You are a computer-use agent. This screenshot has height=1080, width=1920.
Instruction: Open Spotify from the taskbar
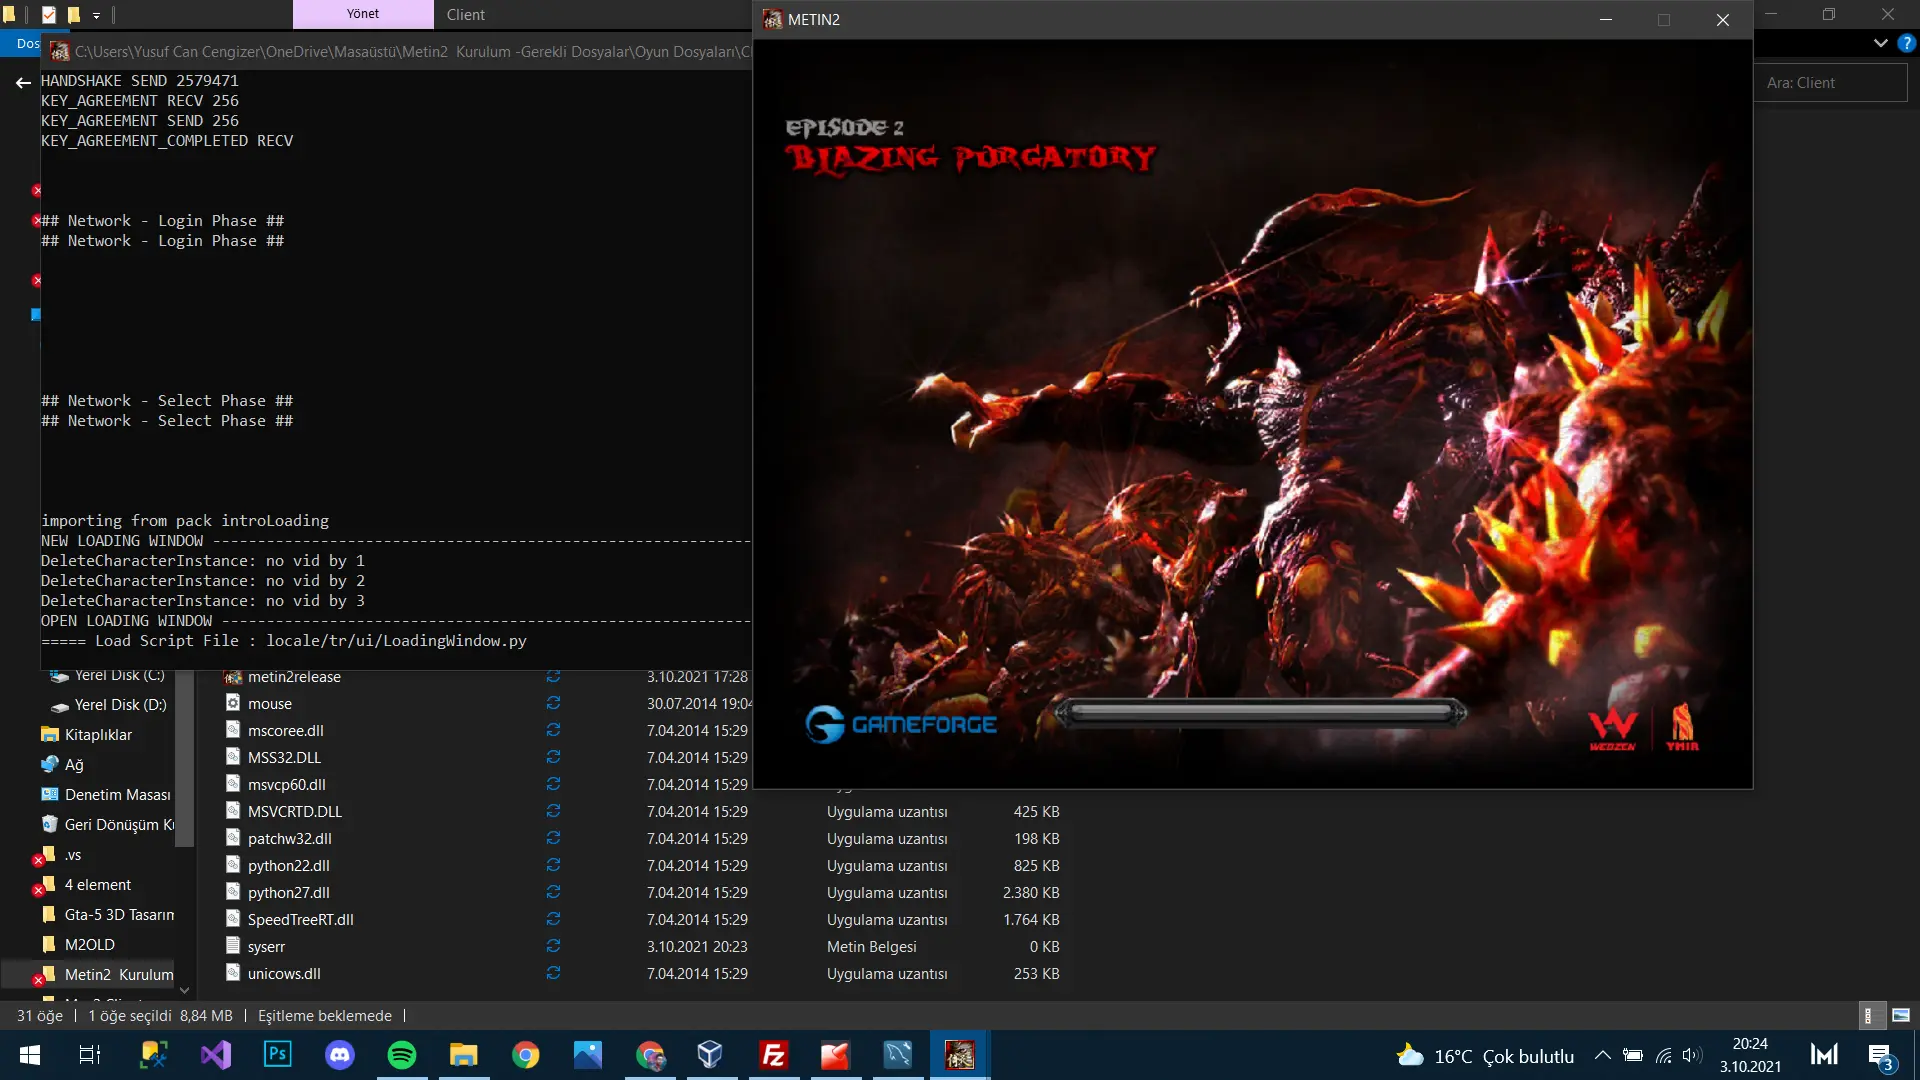402,1055
